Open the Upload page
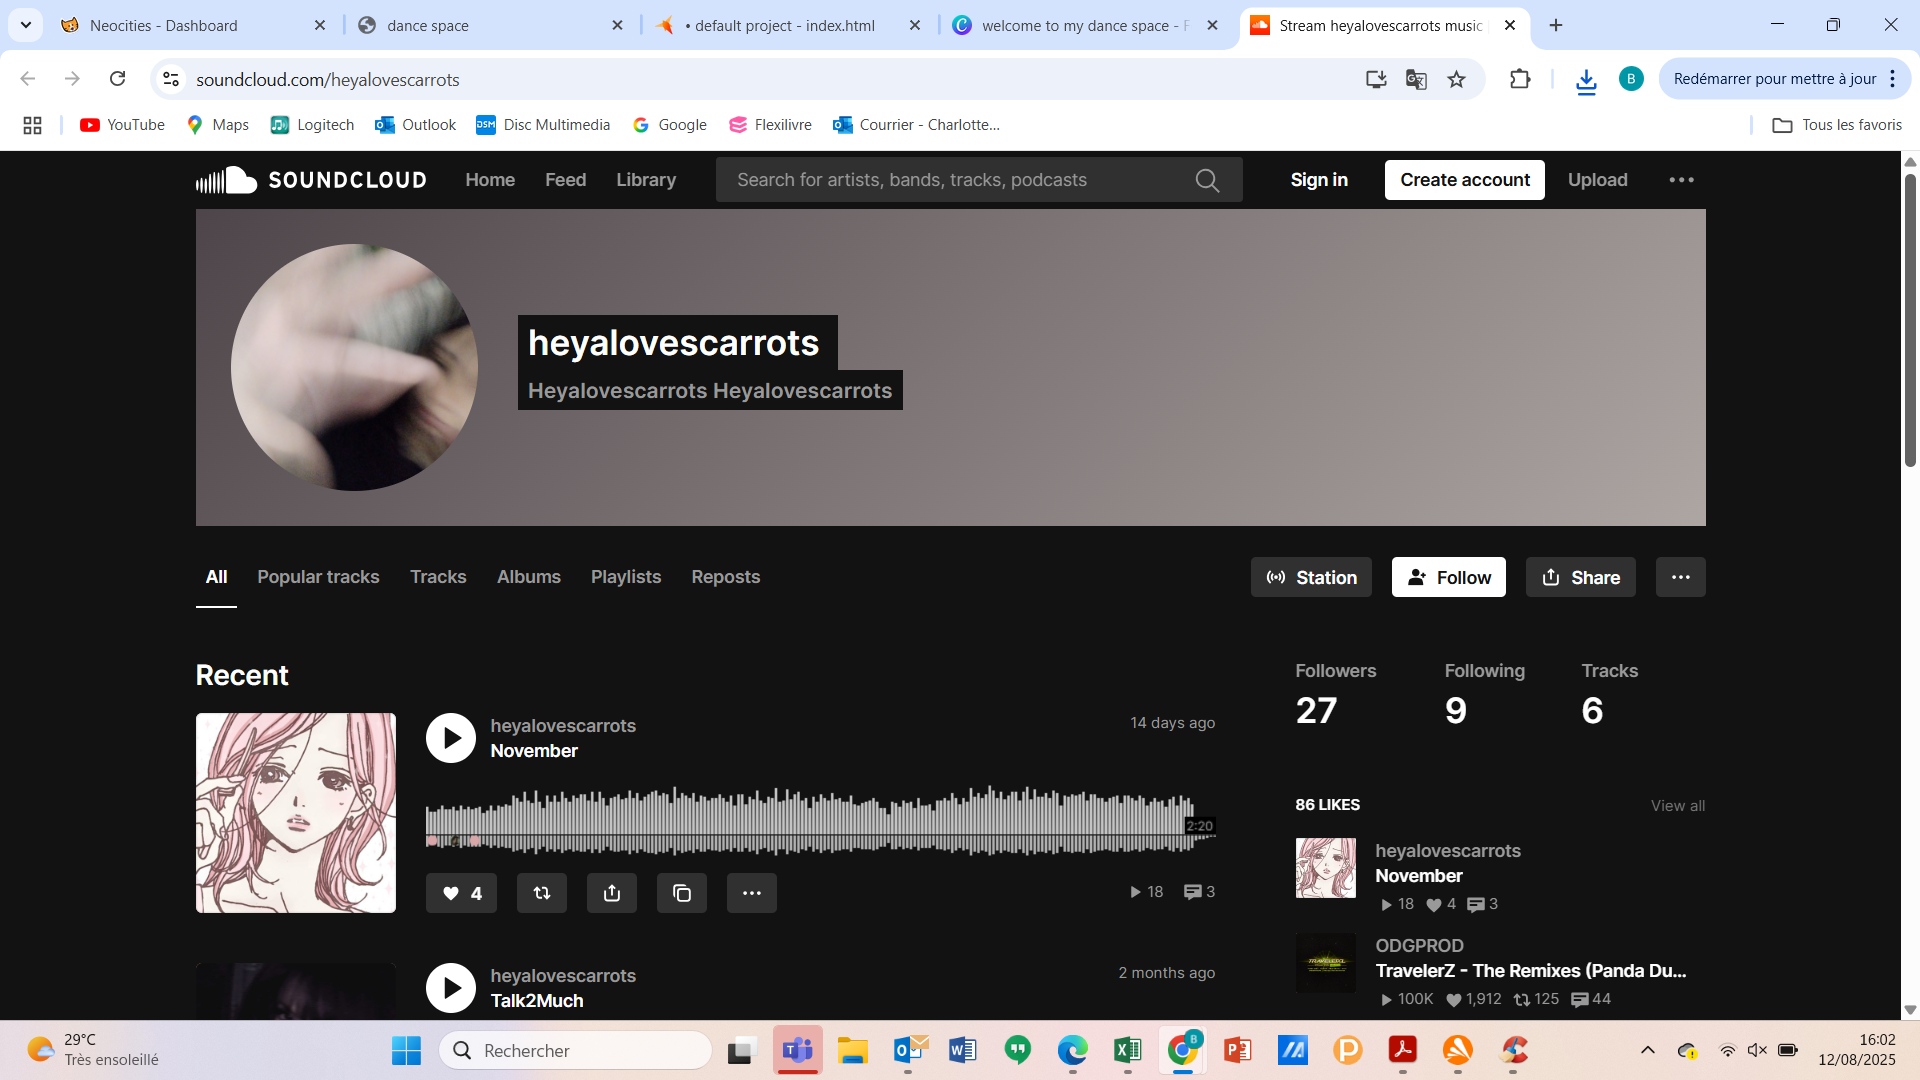 (x=1597, y=180)
